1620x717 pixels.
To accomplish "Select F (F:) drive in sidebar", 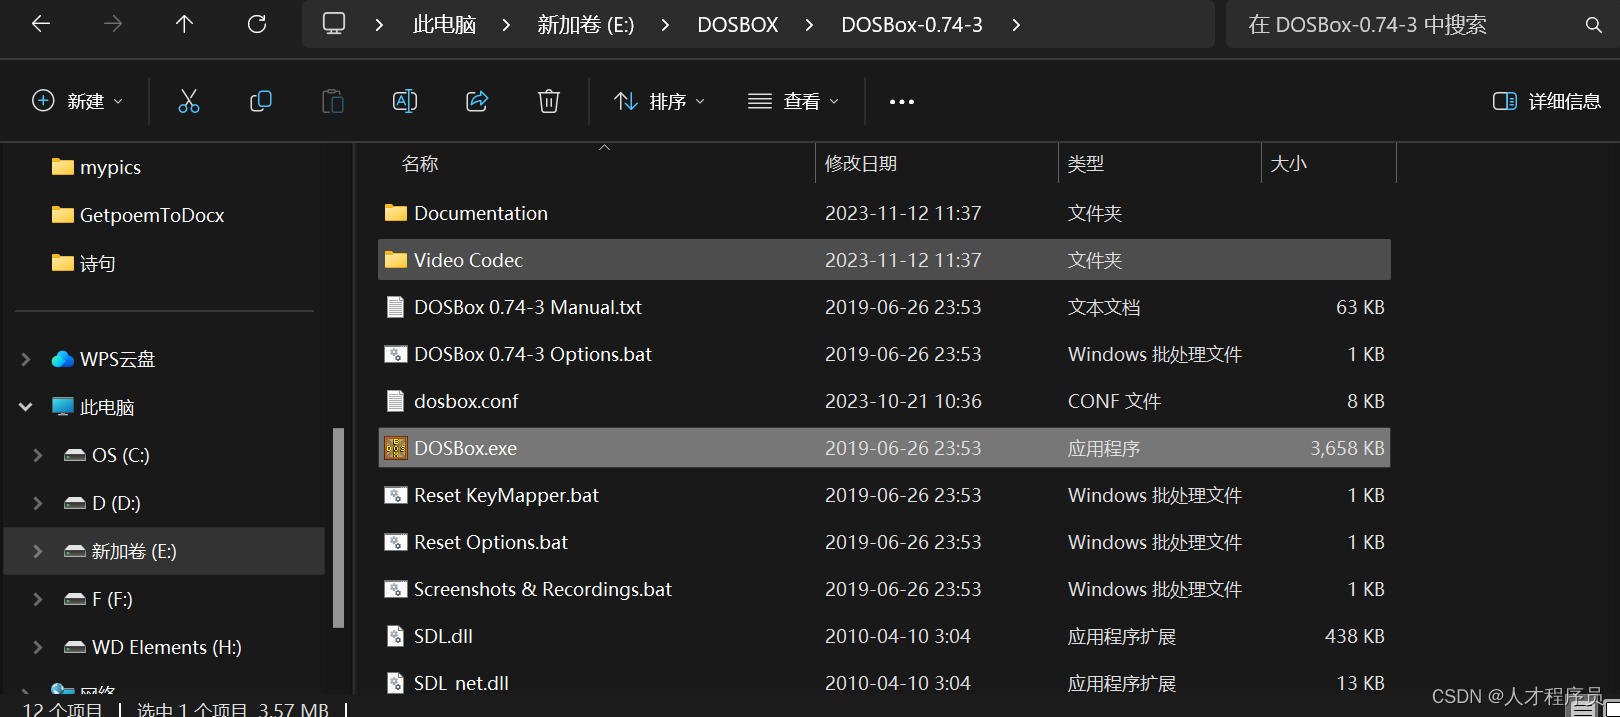I will coord(112,599).
